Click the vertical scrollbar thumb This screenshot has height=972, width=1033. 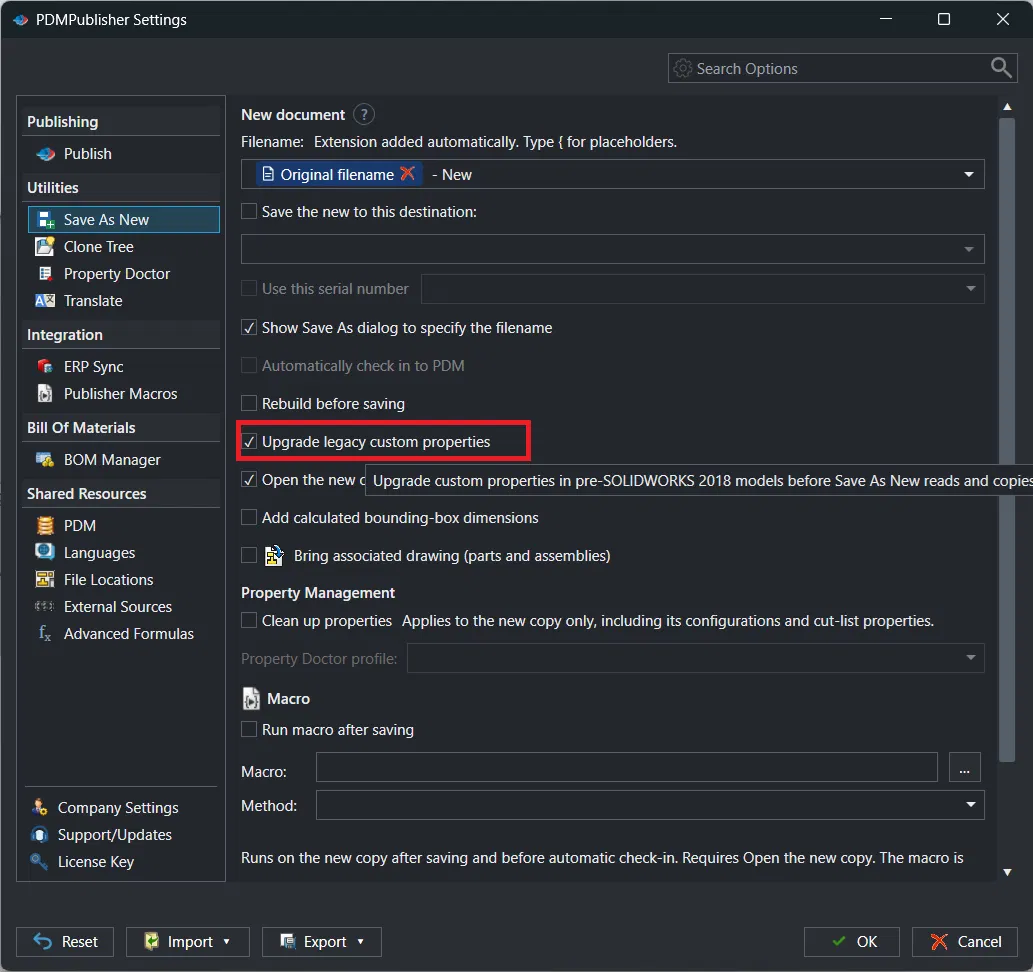[x=1006, y=440]
